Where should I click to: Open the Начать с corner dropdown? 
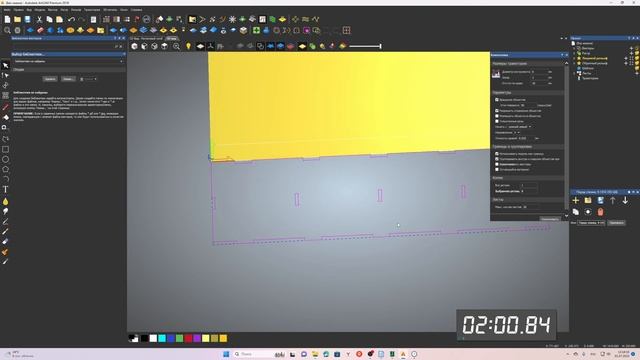click(x=519, y=127)
